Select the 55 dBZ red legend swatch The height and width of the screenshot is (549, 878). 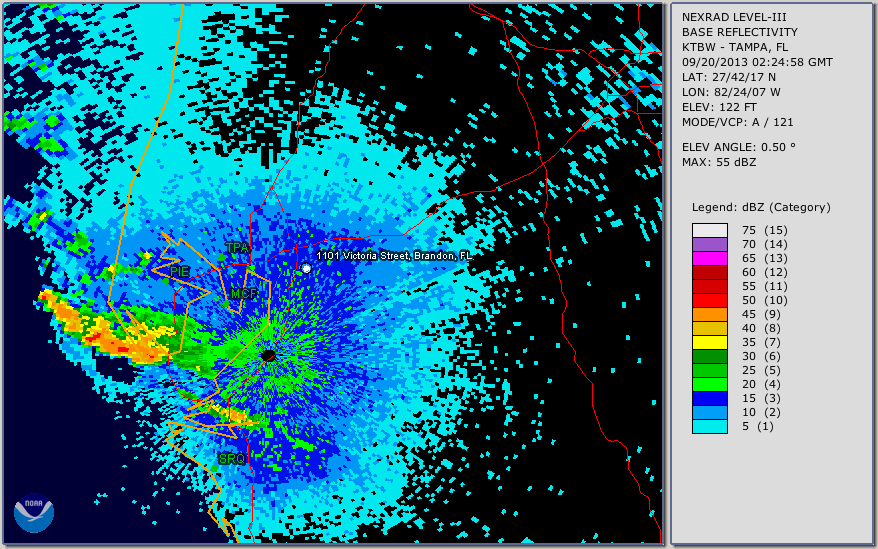point(709,286)
